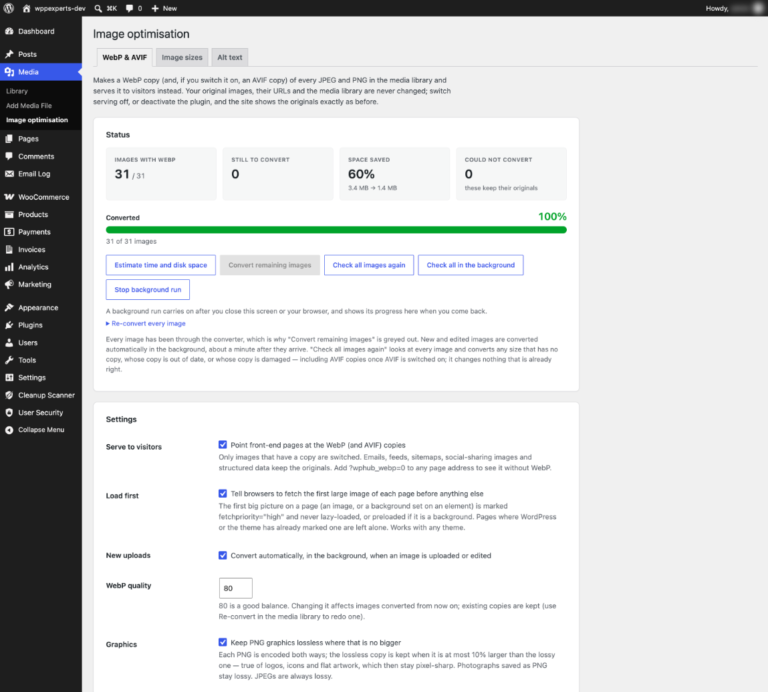768x692 pixels.
Task: Expand the Re-convert every image disclosure
Action: tap(146, 323)
